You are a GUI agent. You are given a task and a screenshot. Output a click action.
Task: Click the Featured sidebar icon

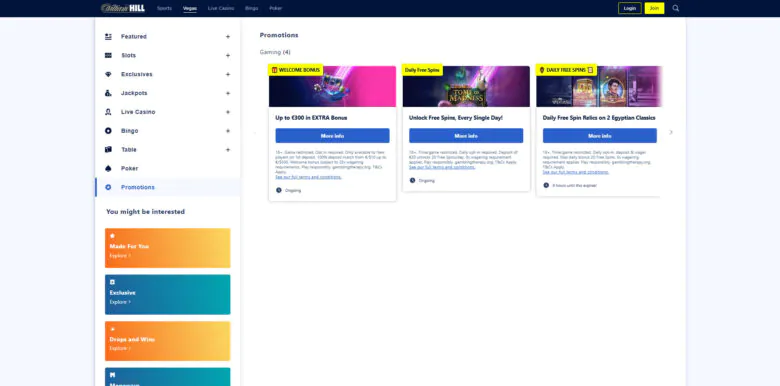108,37
